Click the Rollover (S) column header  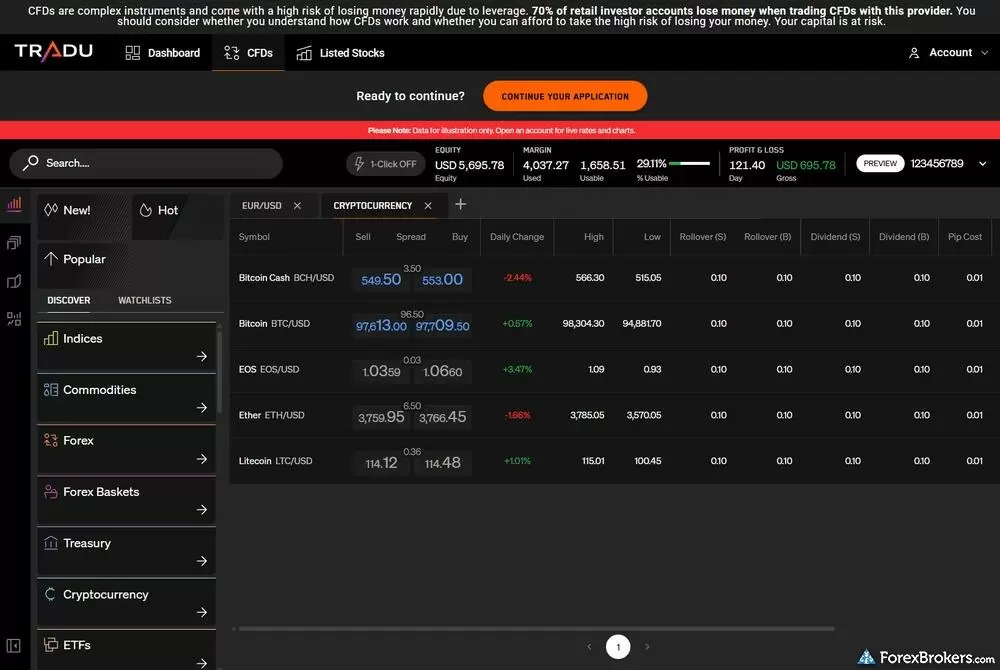click(x=702, y=237)
